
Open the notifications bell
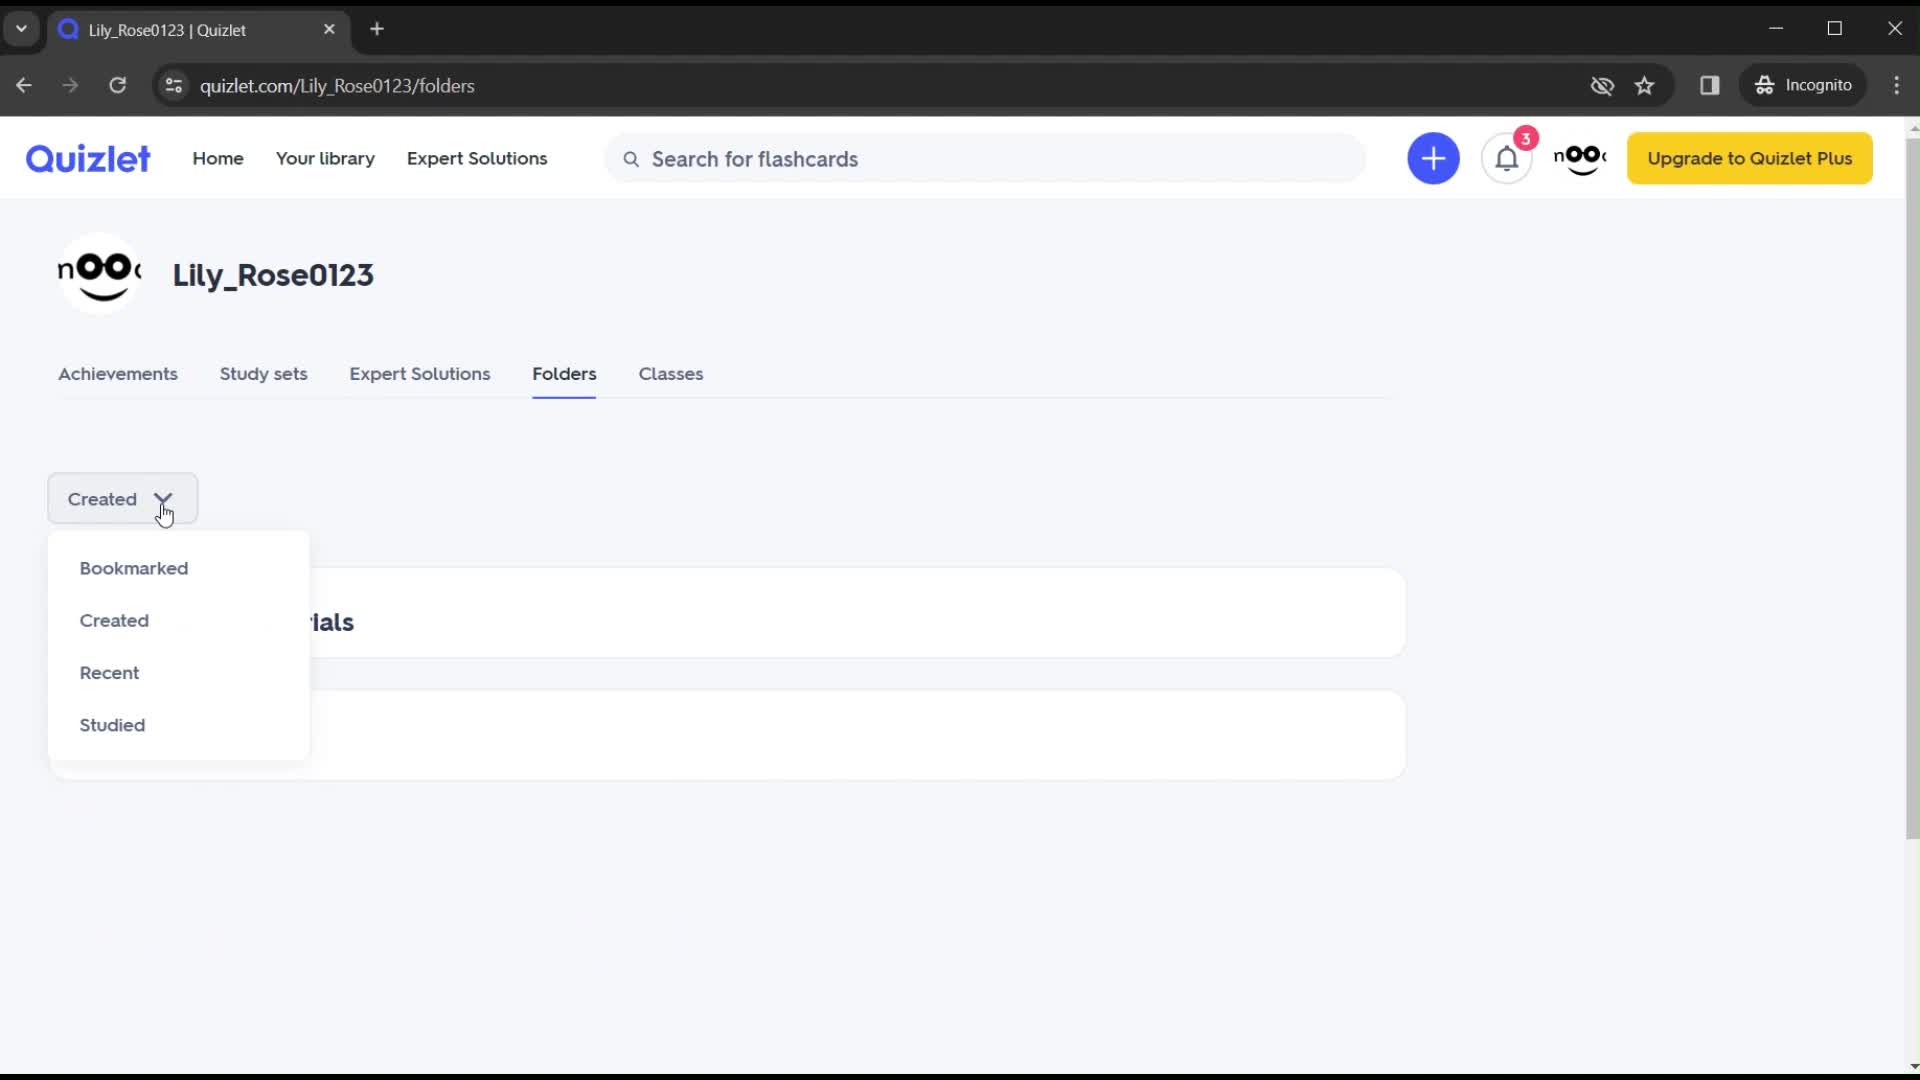pyautogui.click(x=1506, y=158)
